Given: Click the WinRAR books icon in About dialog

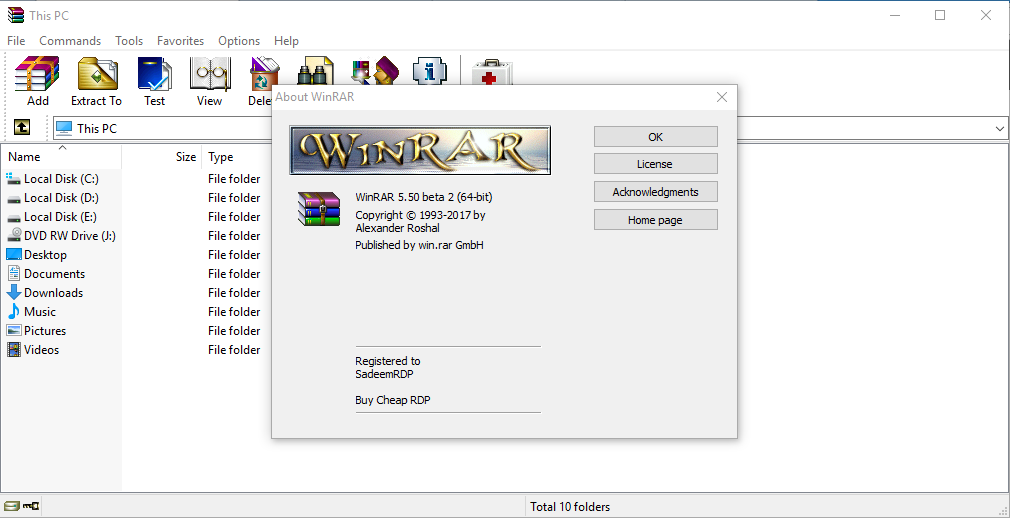Looking at the screenshot, I should 318,208.
